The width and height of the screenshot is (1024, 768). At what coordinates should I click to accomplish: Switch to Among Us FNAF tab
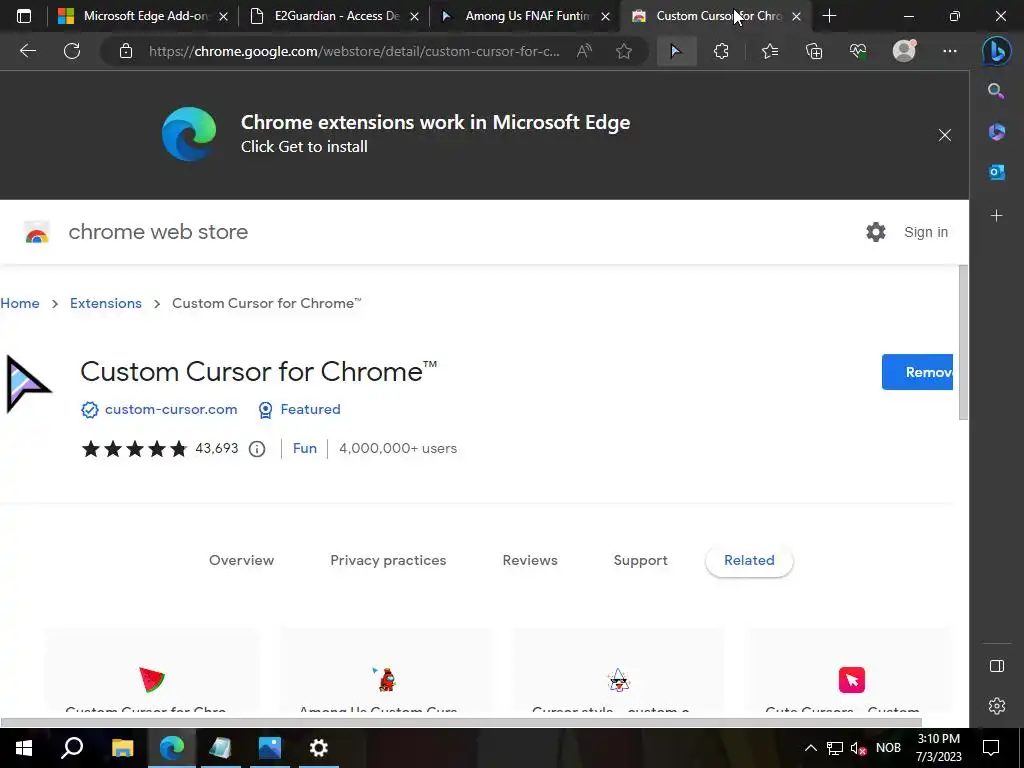(526, 16)
